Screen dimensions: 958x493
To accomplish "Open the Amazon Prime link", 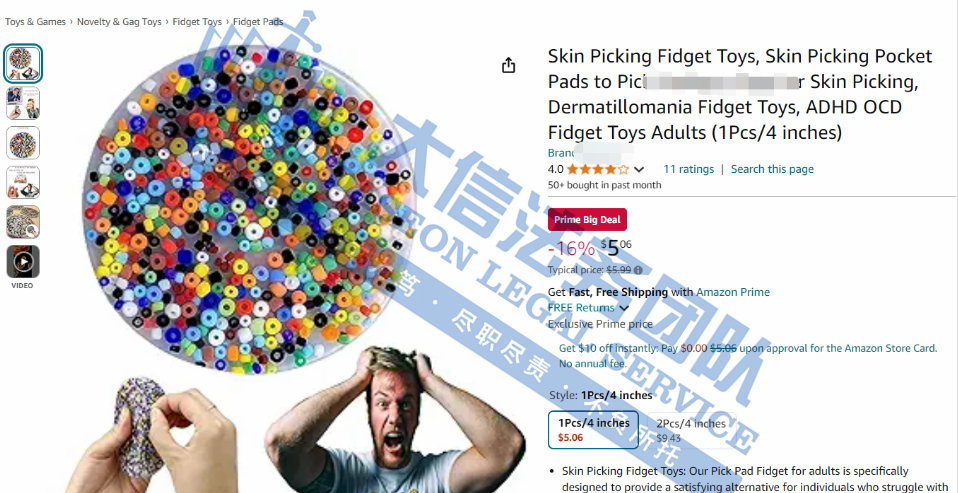I will (733, 292).
